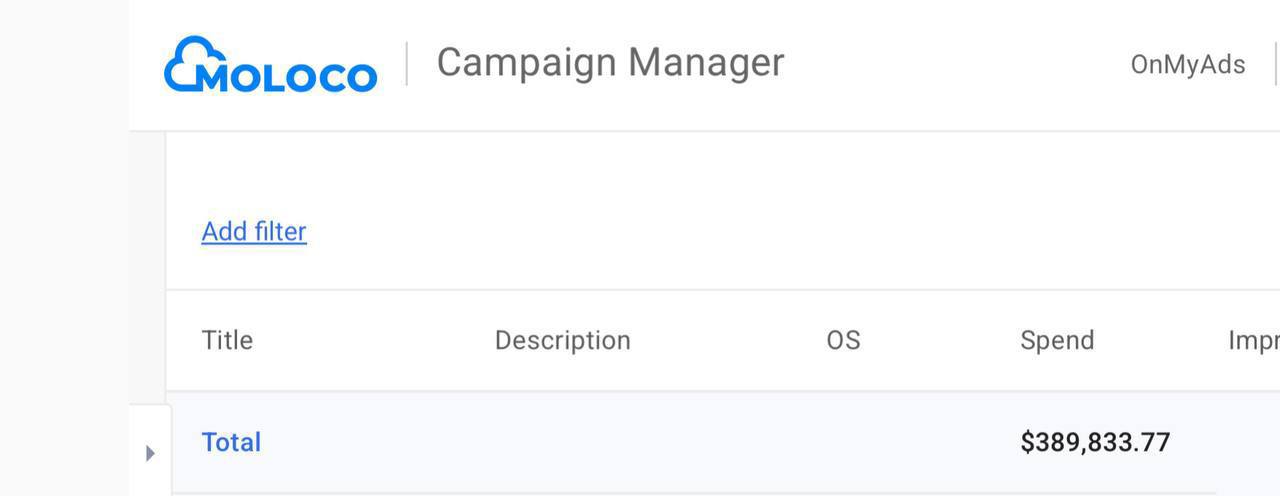The image size is (1280, 496).
Task: Select the Total row label
Action: click(231, 442)
